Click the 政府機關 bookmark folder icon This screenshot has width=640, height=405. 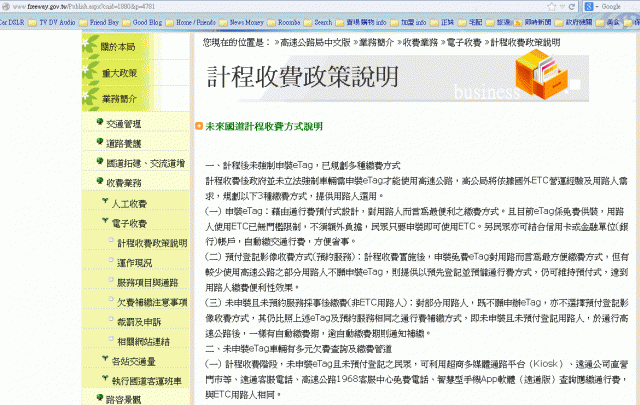click(559, 22)
